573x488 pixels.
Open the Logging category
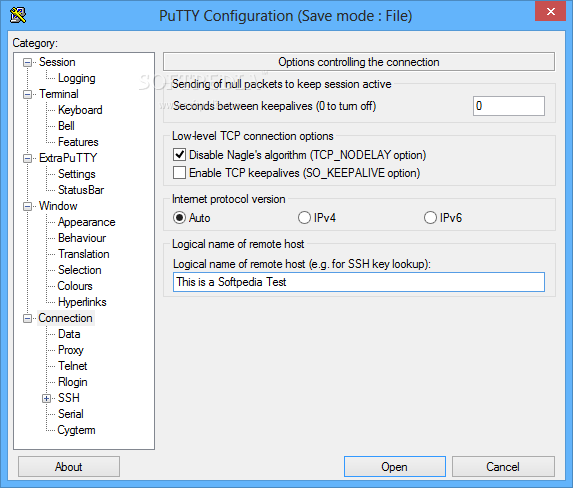(76, 78)
